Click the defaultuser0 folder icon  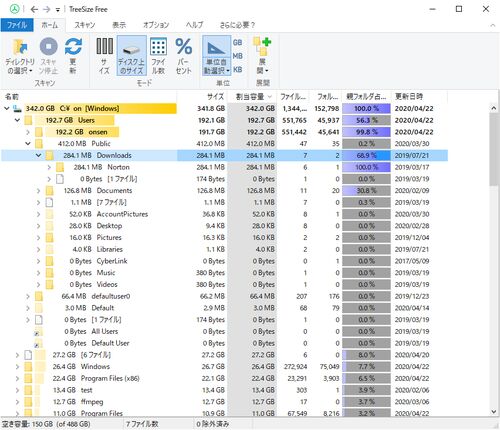39,296
